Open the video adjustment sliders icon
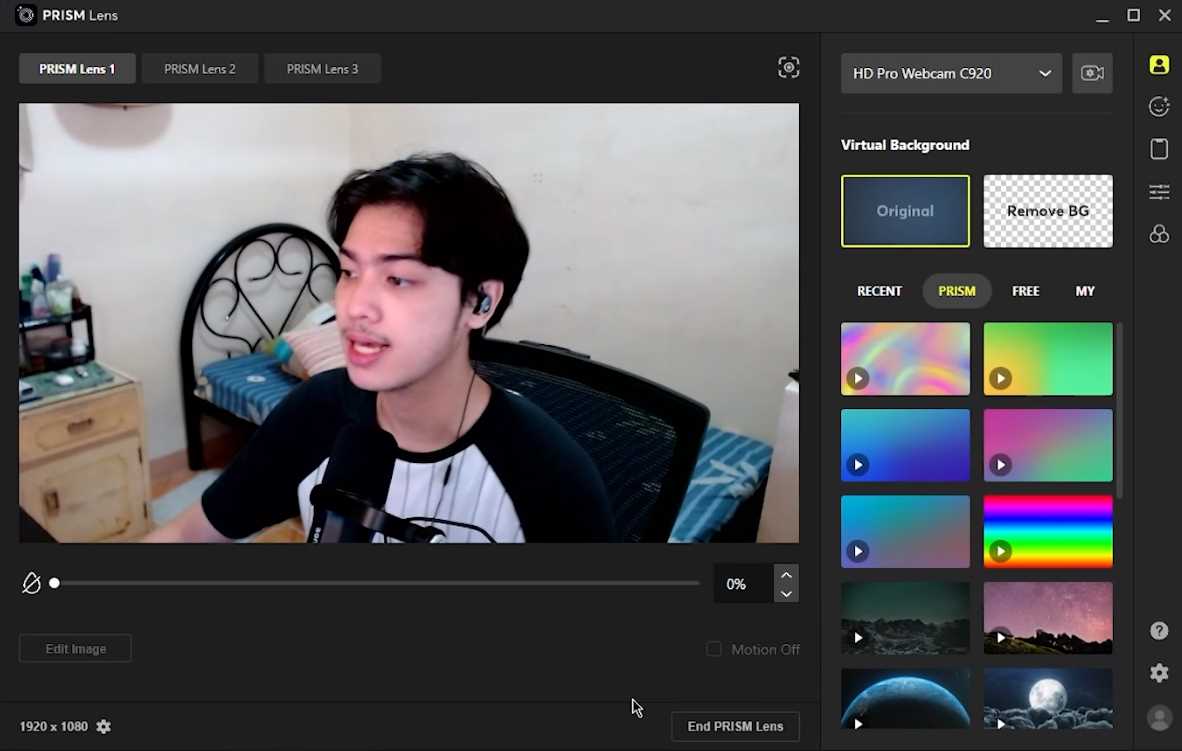 (1159, 192)
